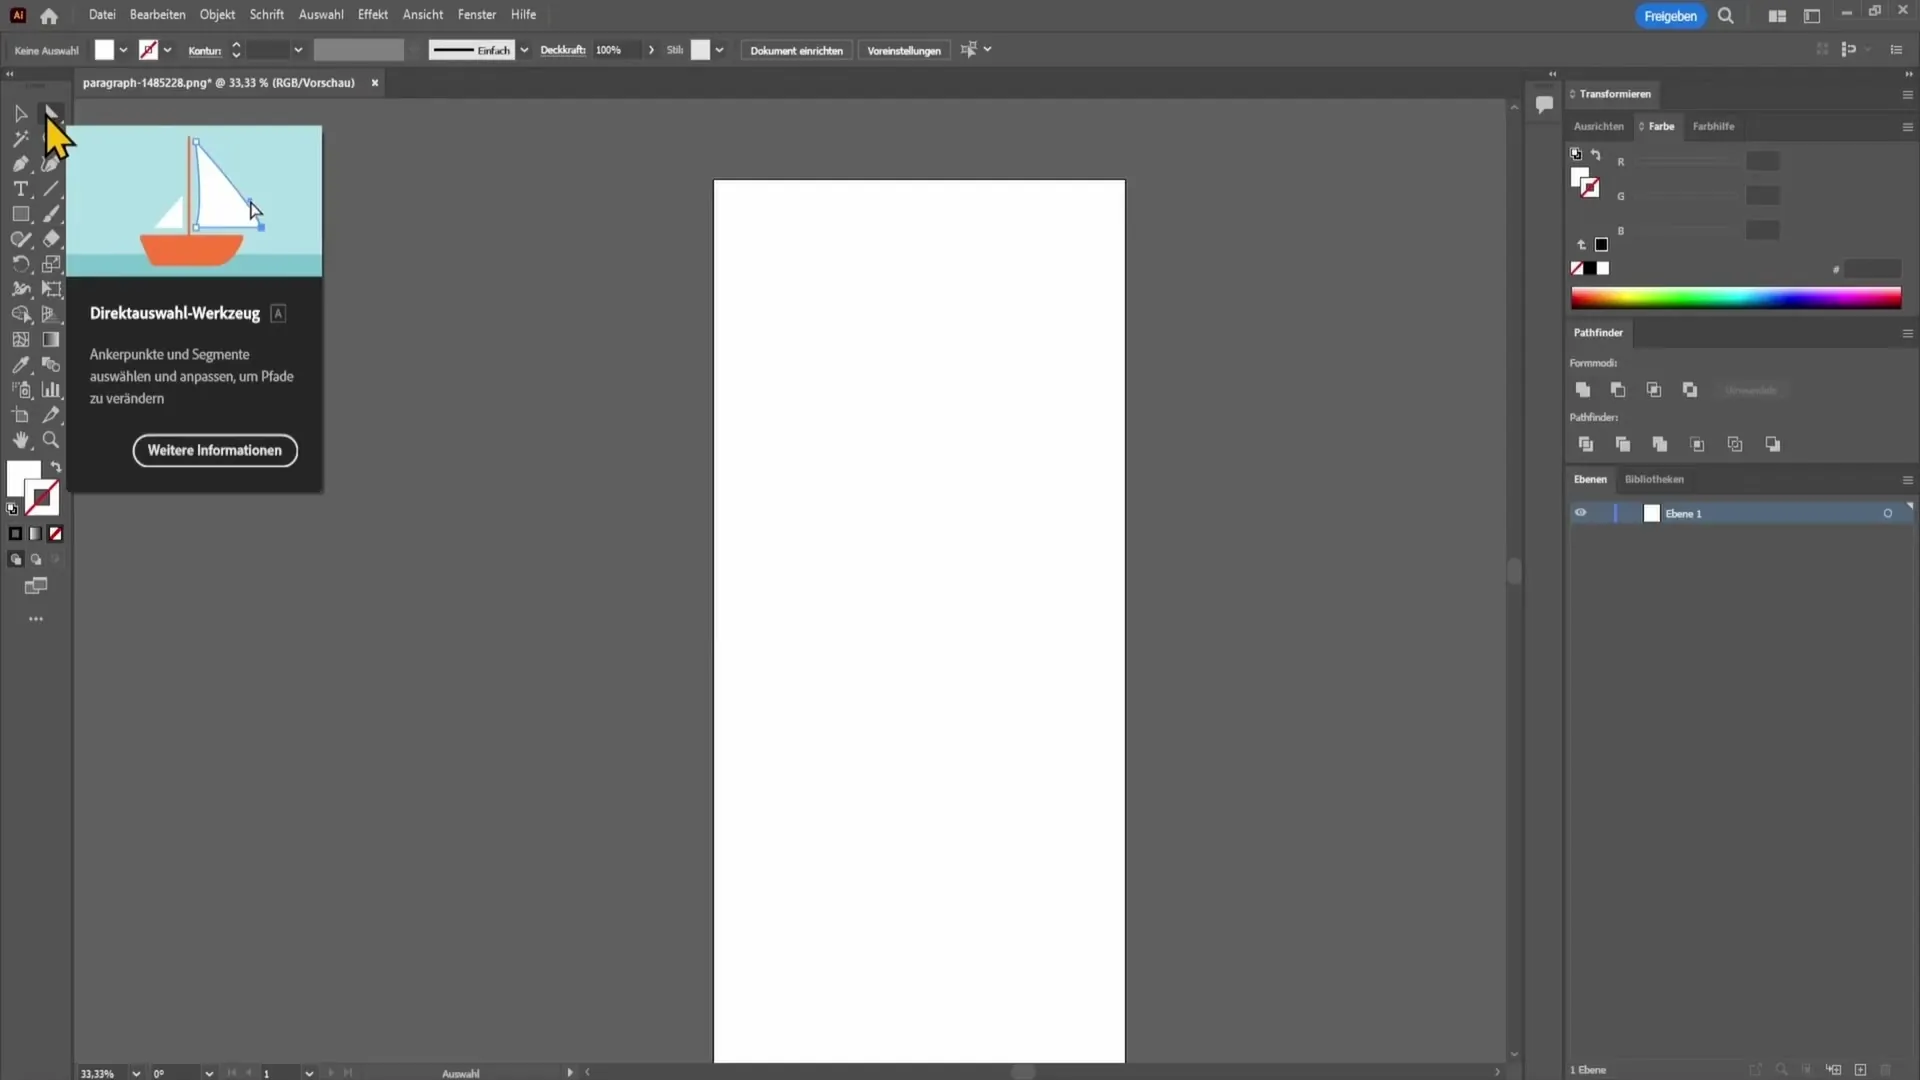Pick a color from the RGB spectrum bar

point(1736,298)
